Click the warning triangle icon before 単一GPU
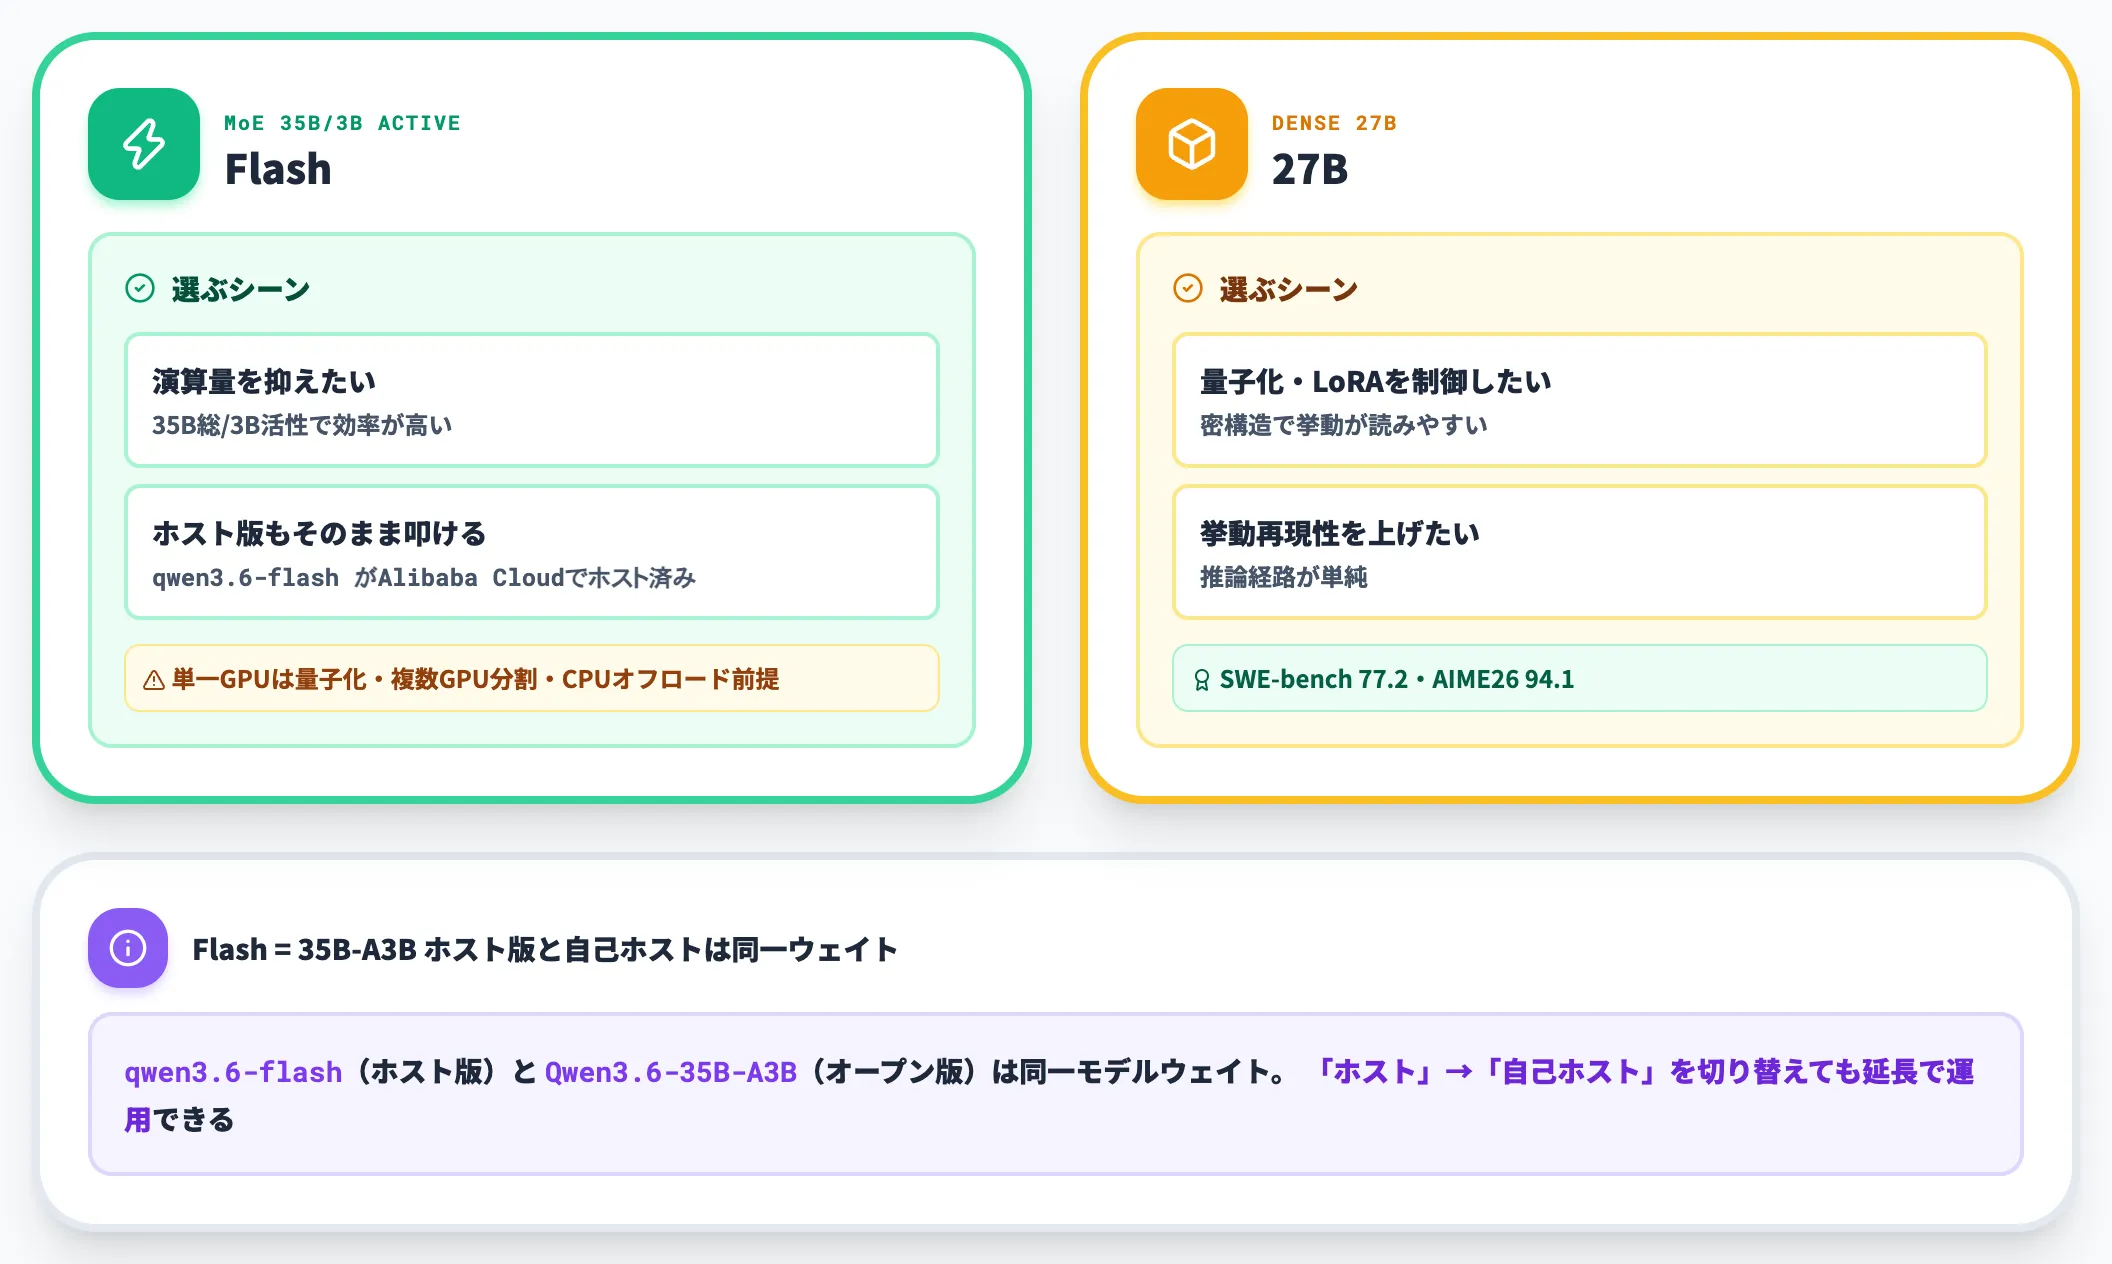 coord(154,680)
